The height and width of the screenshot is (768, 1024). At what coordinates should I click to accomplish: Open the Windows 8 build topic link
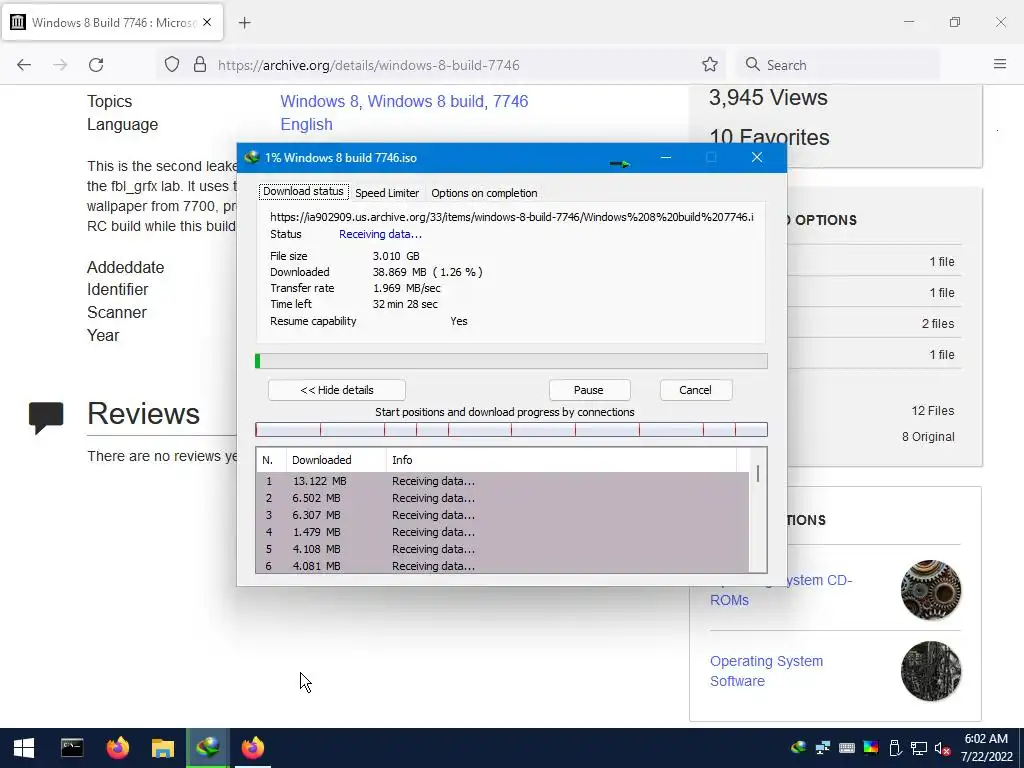point(426,101)
